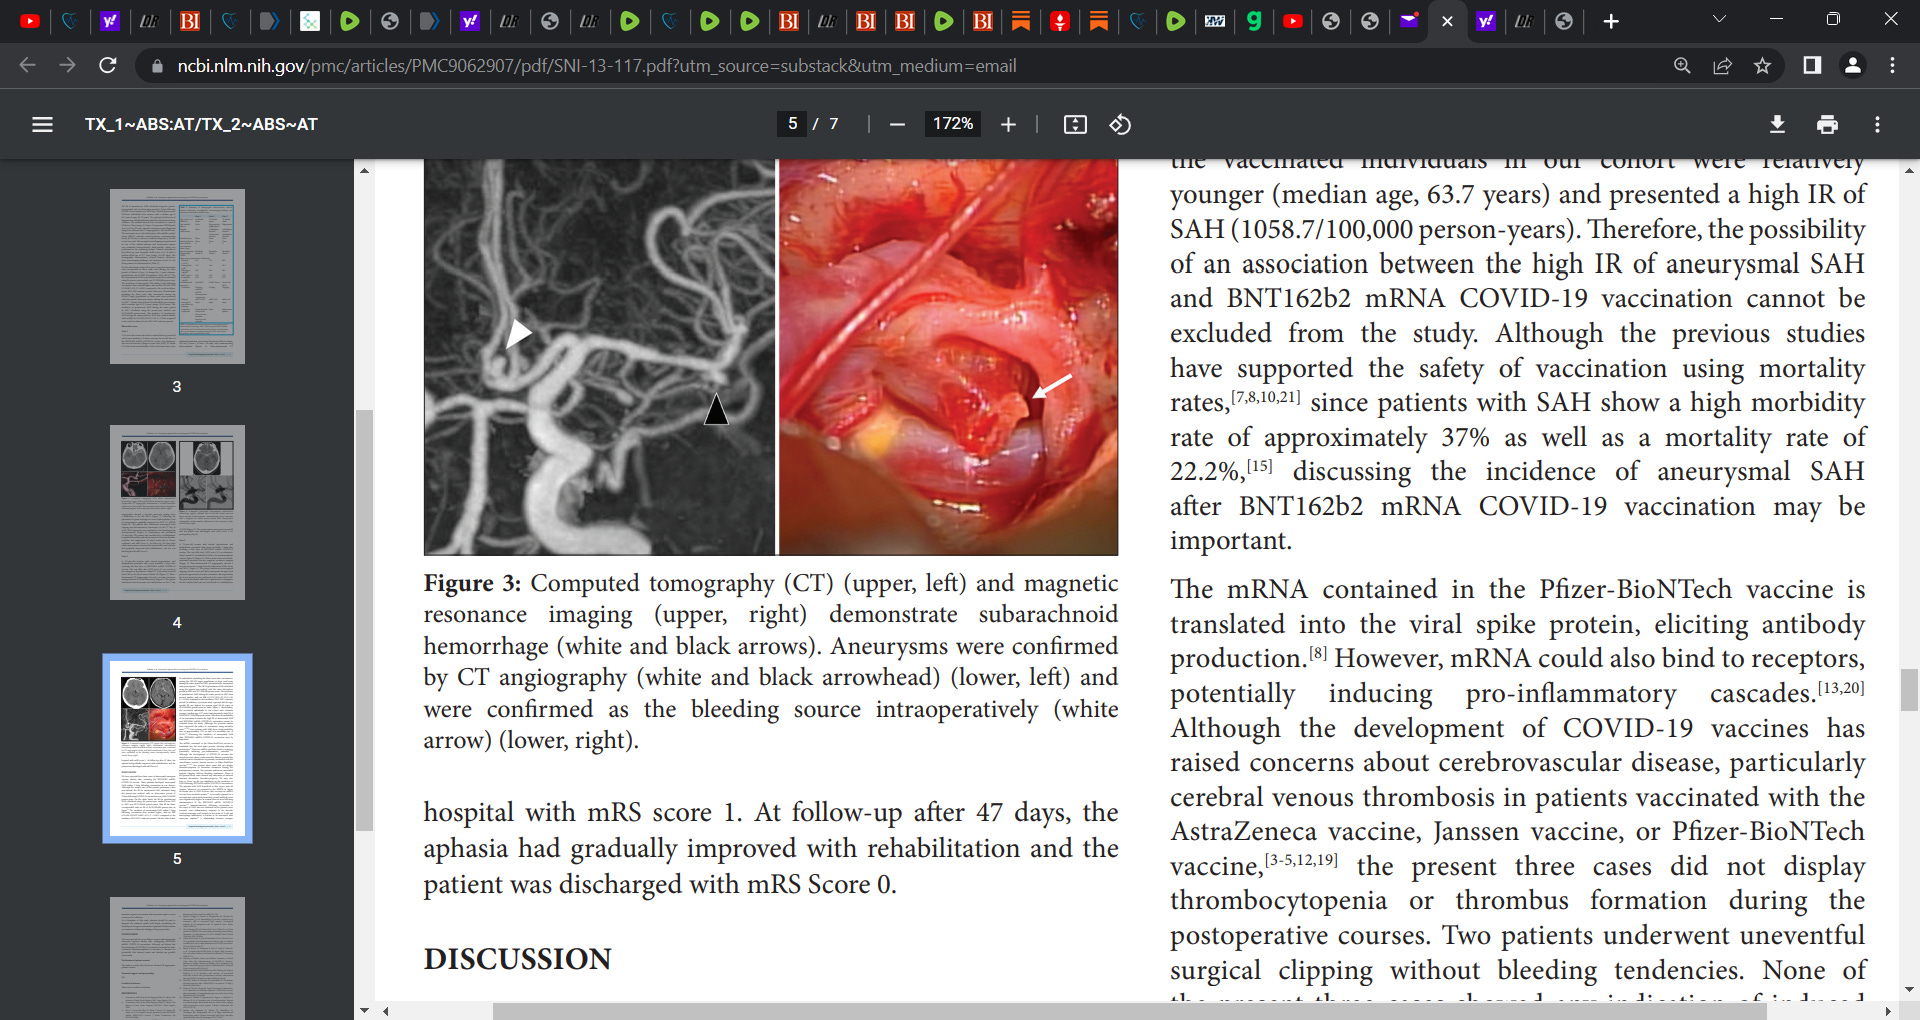Screen dimensions: 1920x1020
Task: Click the DISCUSSION heading
Action: tap(517, 959)
